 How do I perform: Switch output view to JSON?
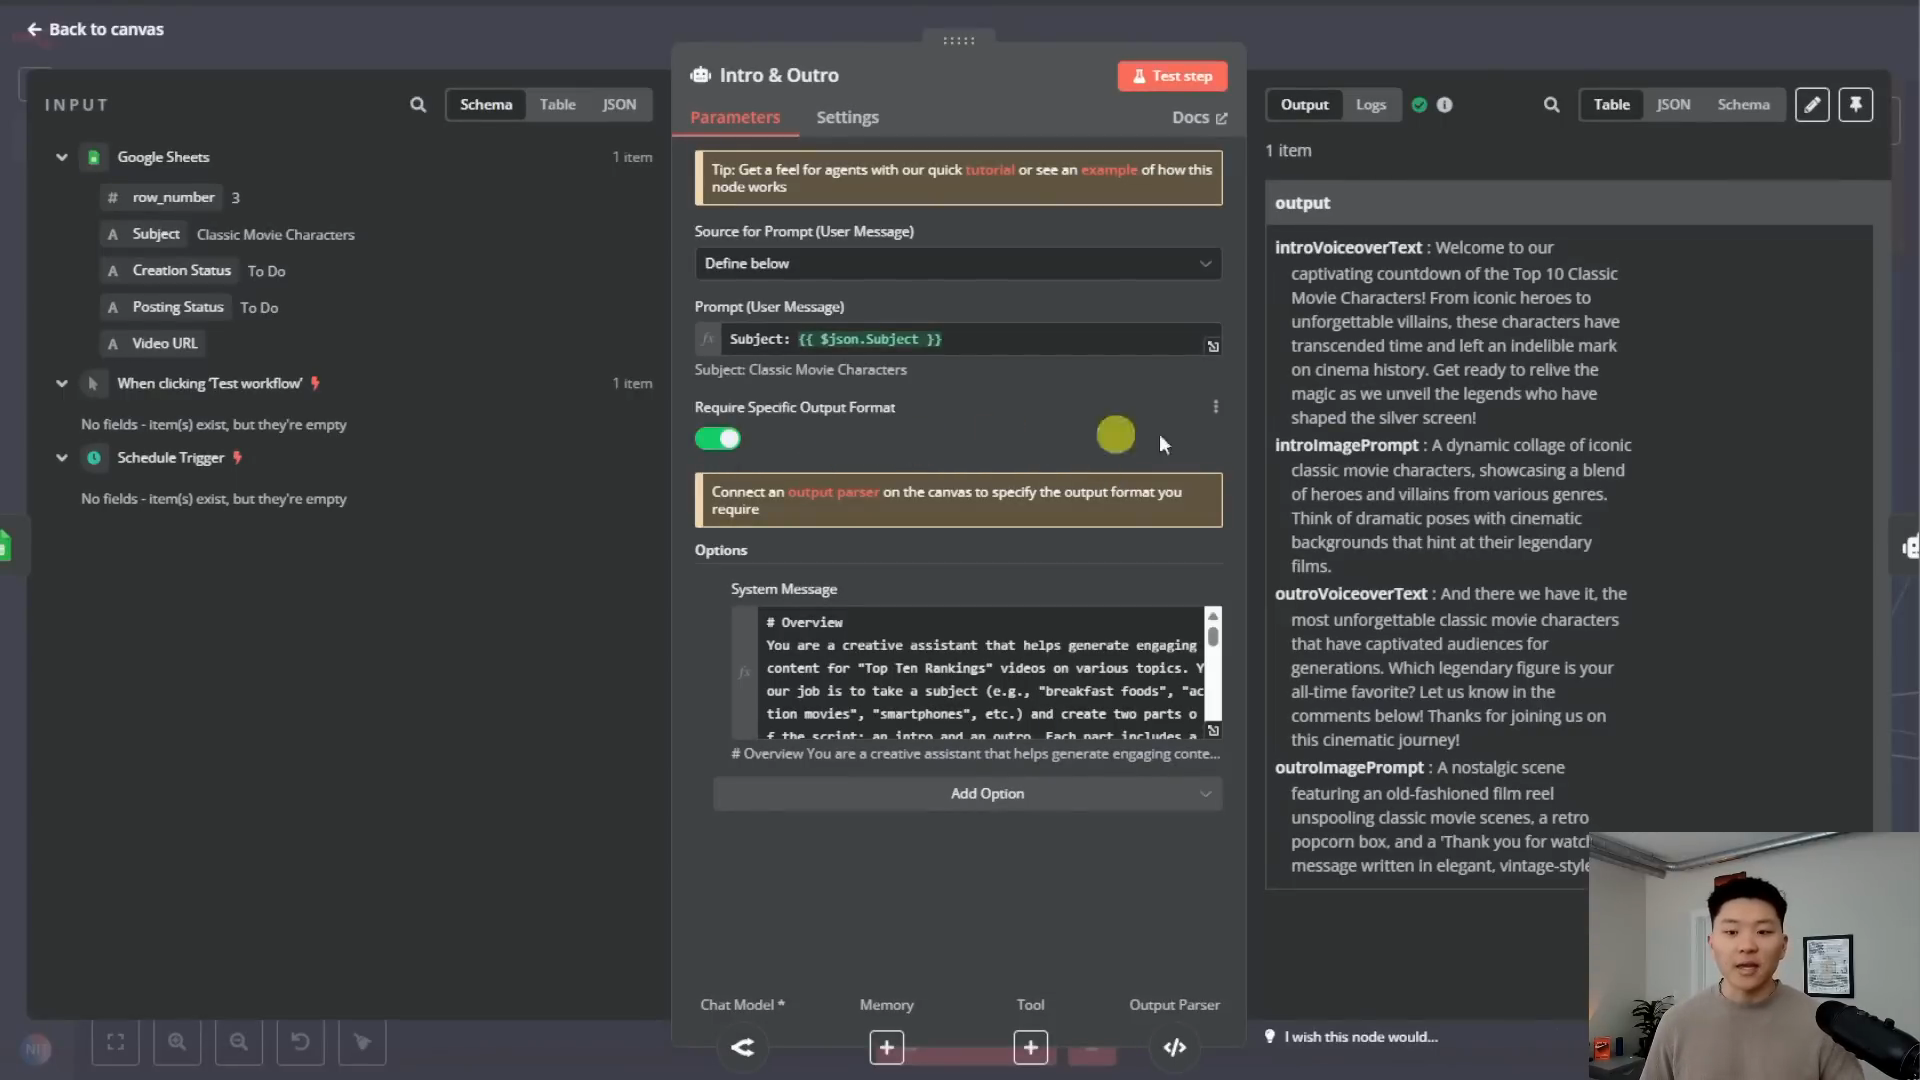[1673, 104]
